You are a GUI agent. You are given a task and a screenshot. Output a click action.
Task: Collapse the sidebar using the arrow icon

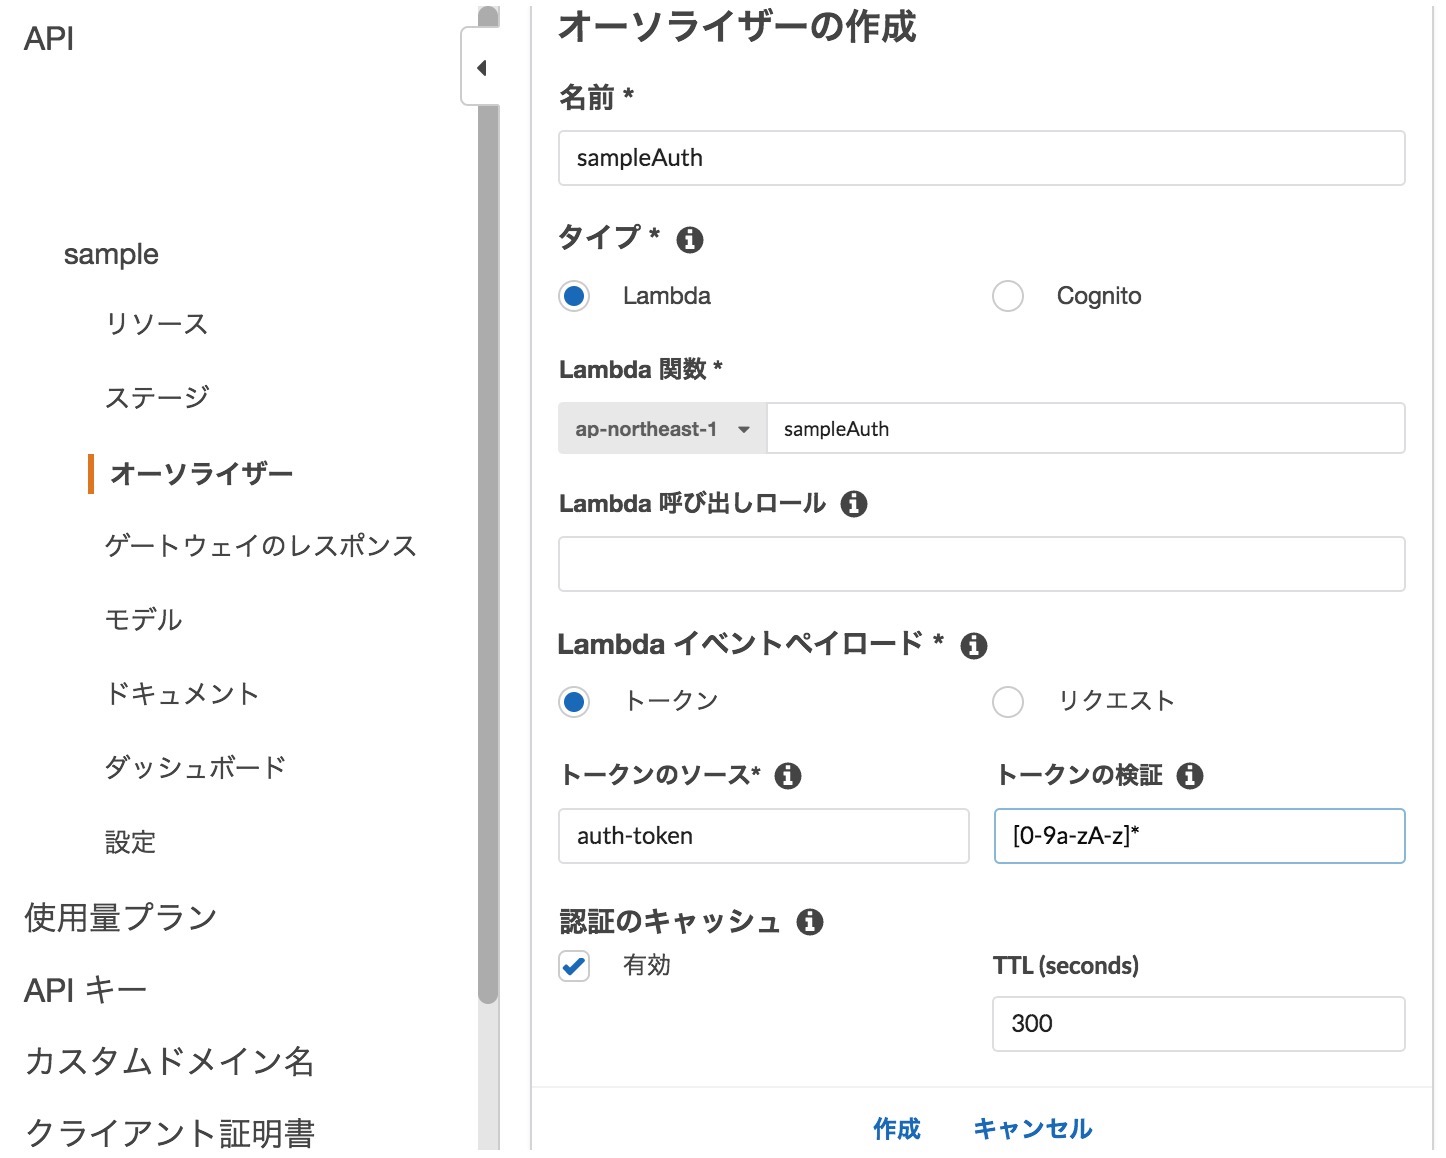[x=482, y=68]
